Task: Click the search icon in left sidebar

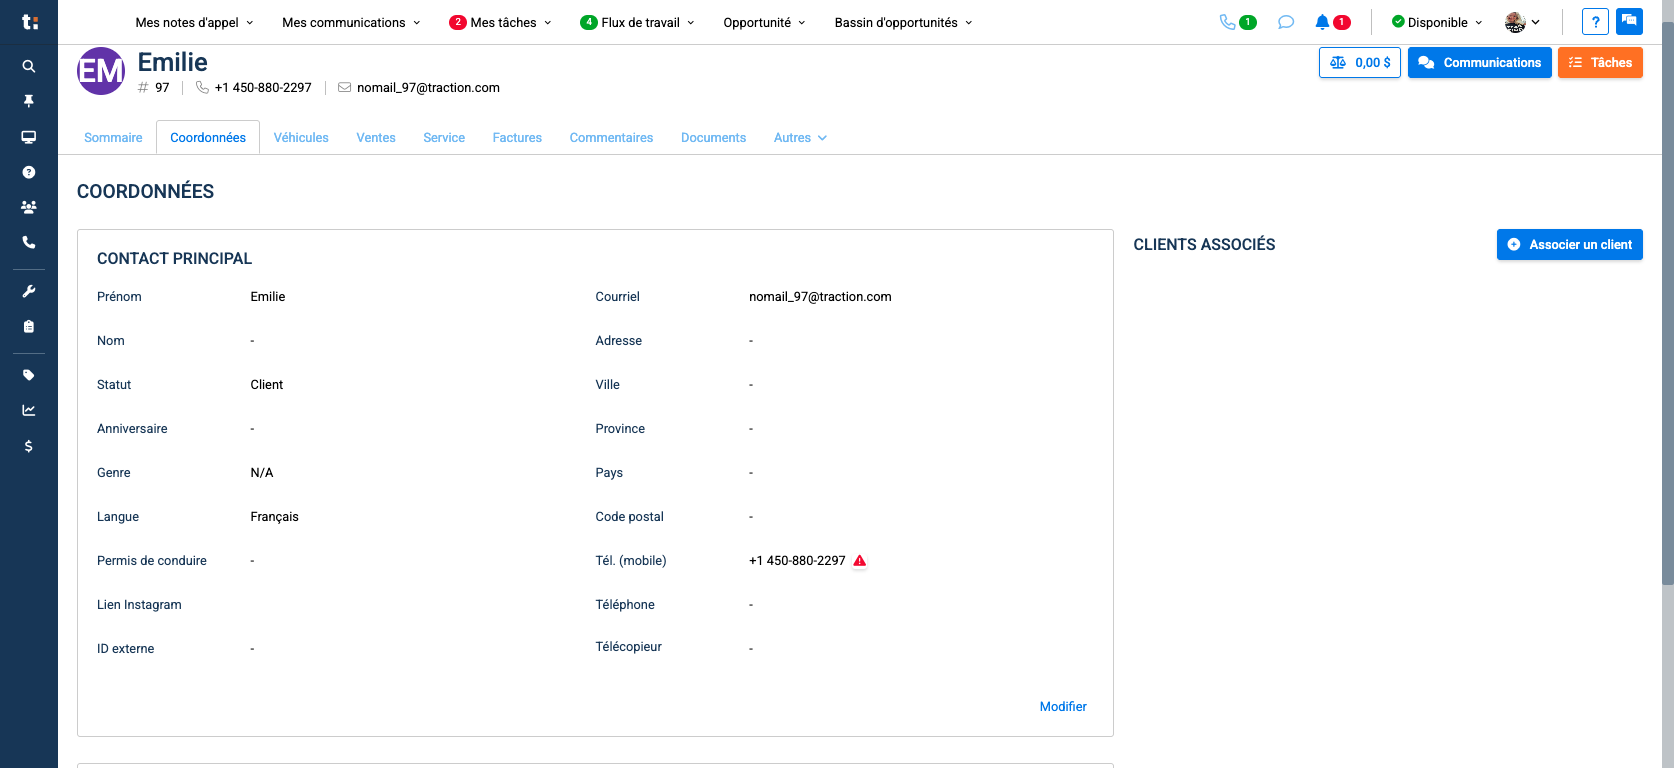Action: pos(29,66)
